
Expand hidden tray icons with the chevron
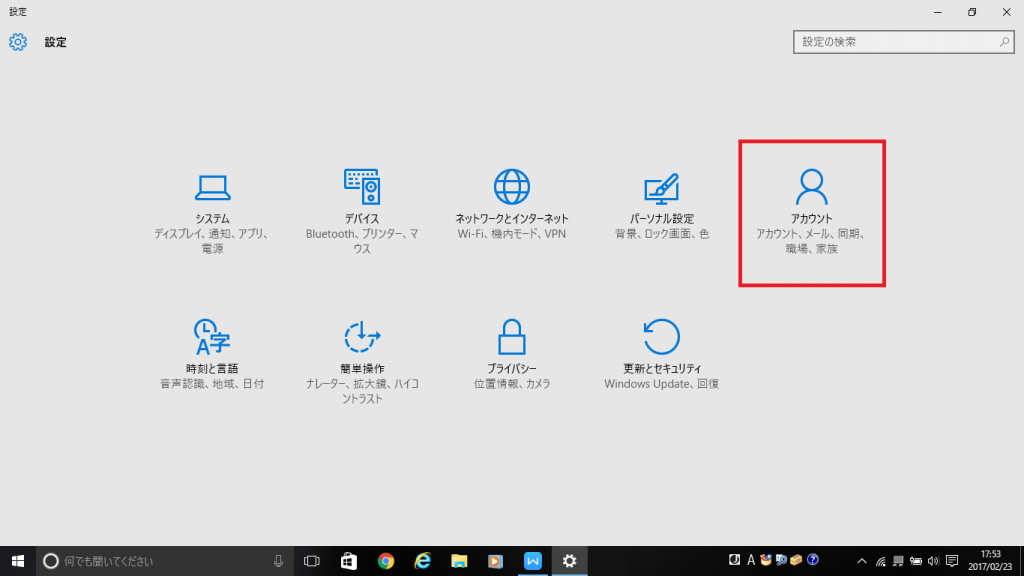tap(860, 562)
